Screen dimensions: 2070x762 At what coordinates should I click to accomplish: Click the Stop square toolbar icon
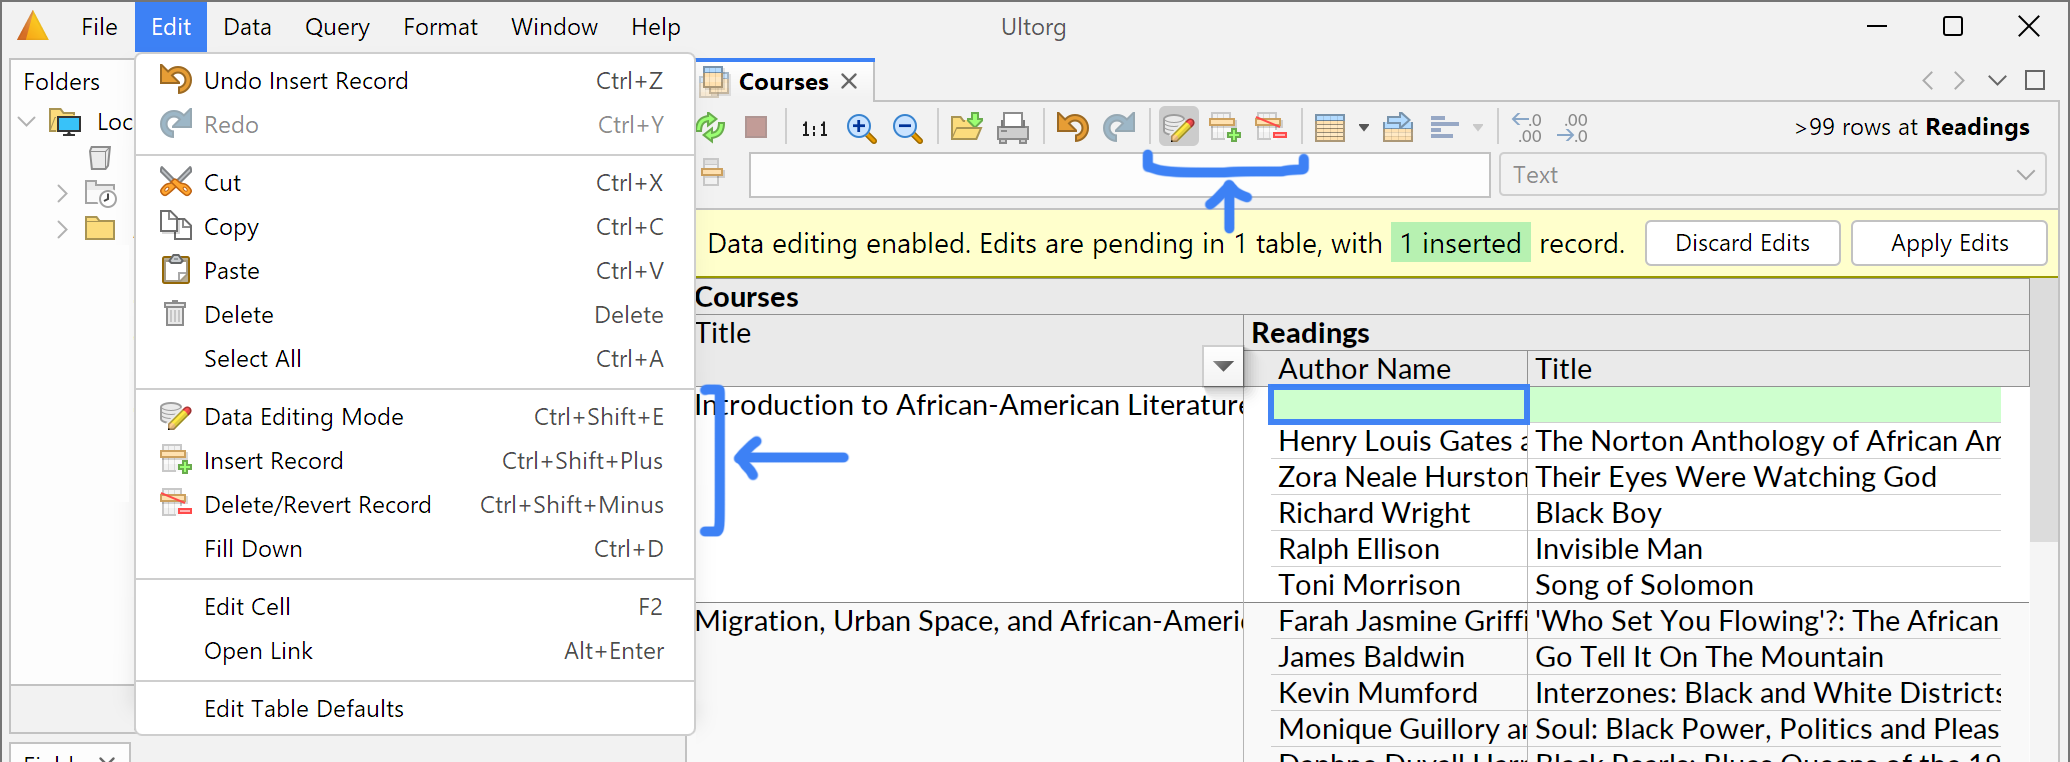(756, 127)
